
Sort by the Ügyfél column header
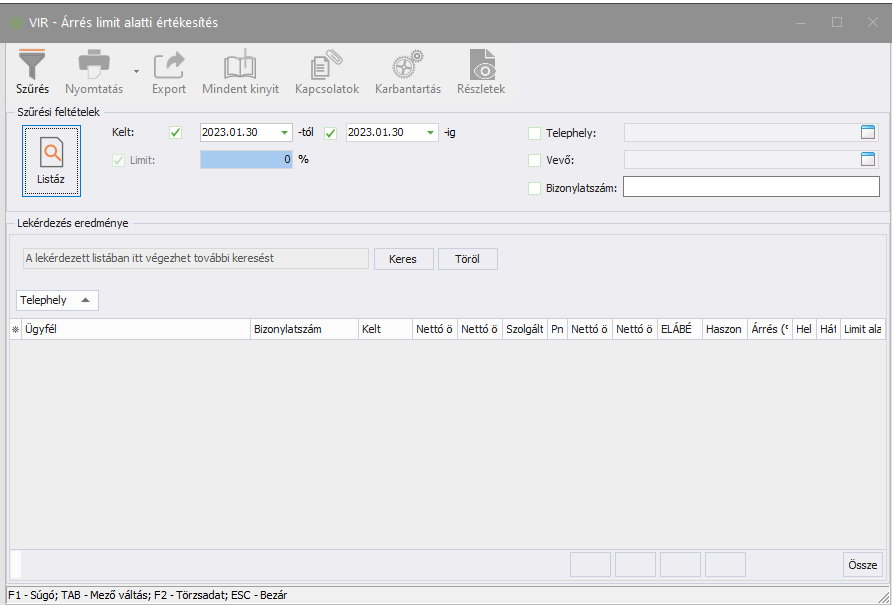(135, 329)
